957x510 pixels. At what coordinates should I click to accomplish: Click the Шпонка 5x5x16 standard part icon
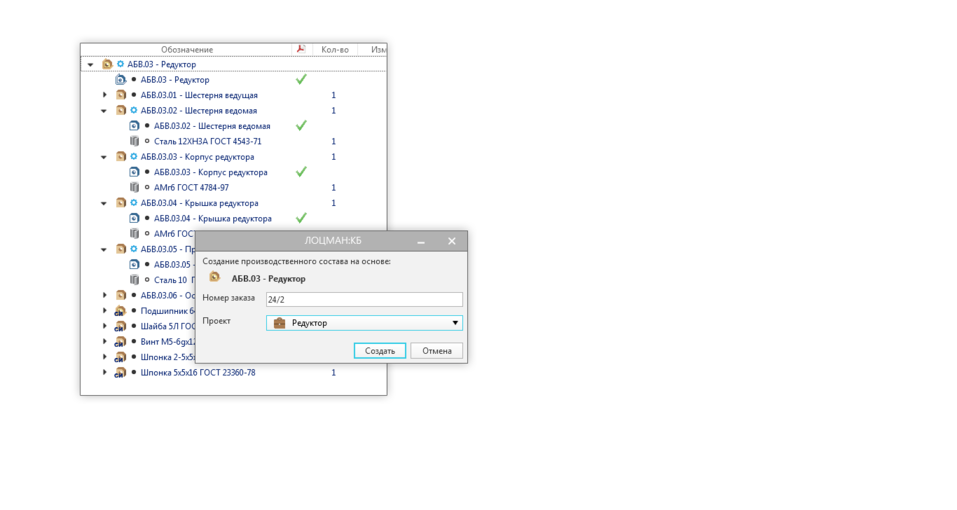click(120, 373)
